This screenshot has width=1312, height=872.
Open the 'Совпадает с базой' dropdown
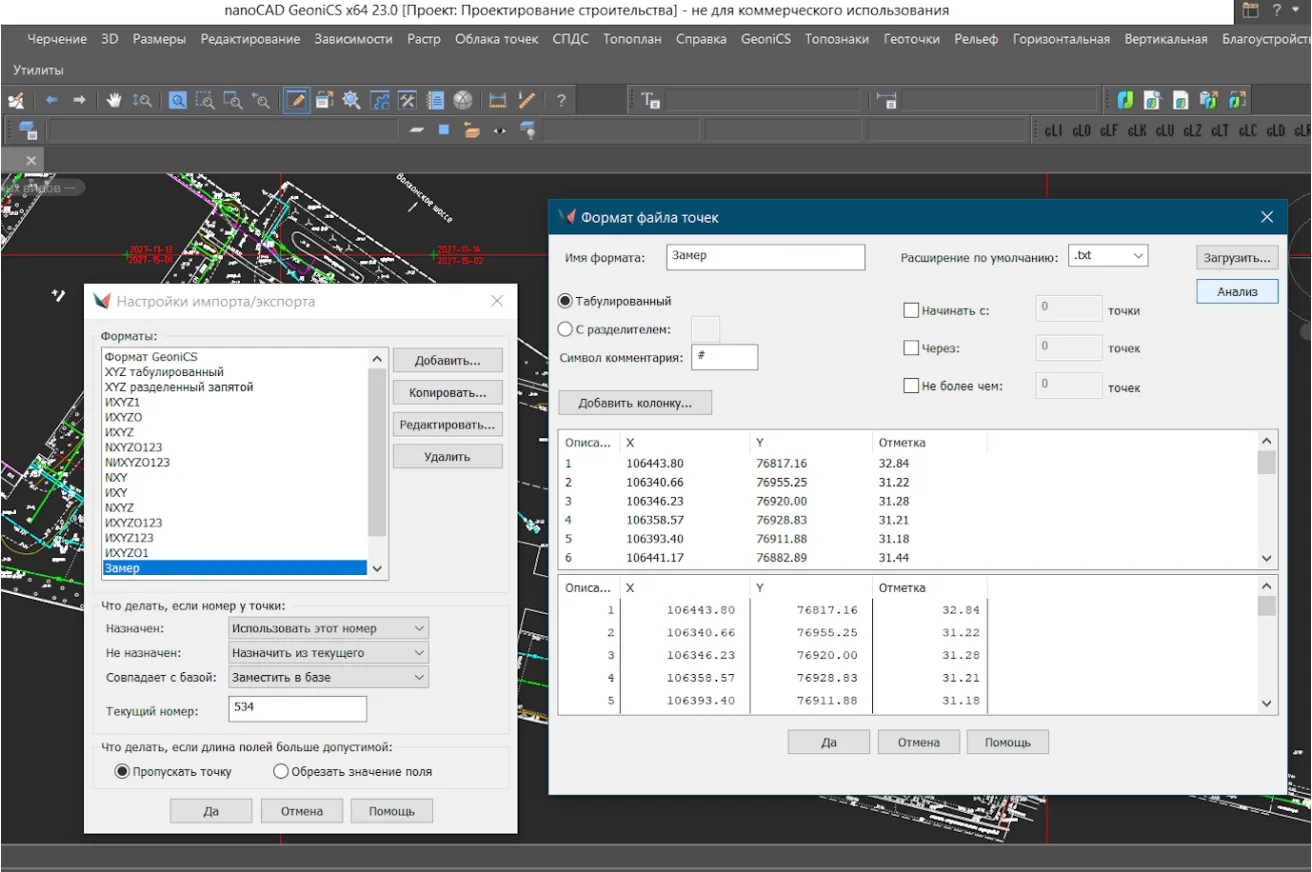coord(328,677)
